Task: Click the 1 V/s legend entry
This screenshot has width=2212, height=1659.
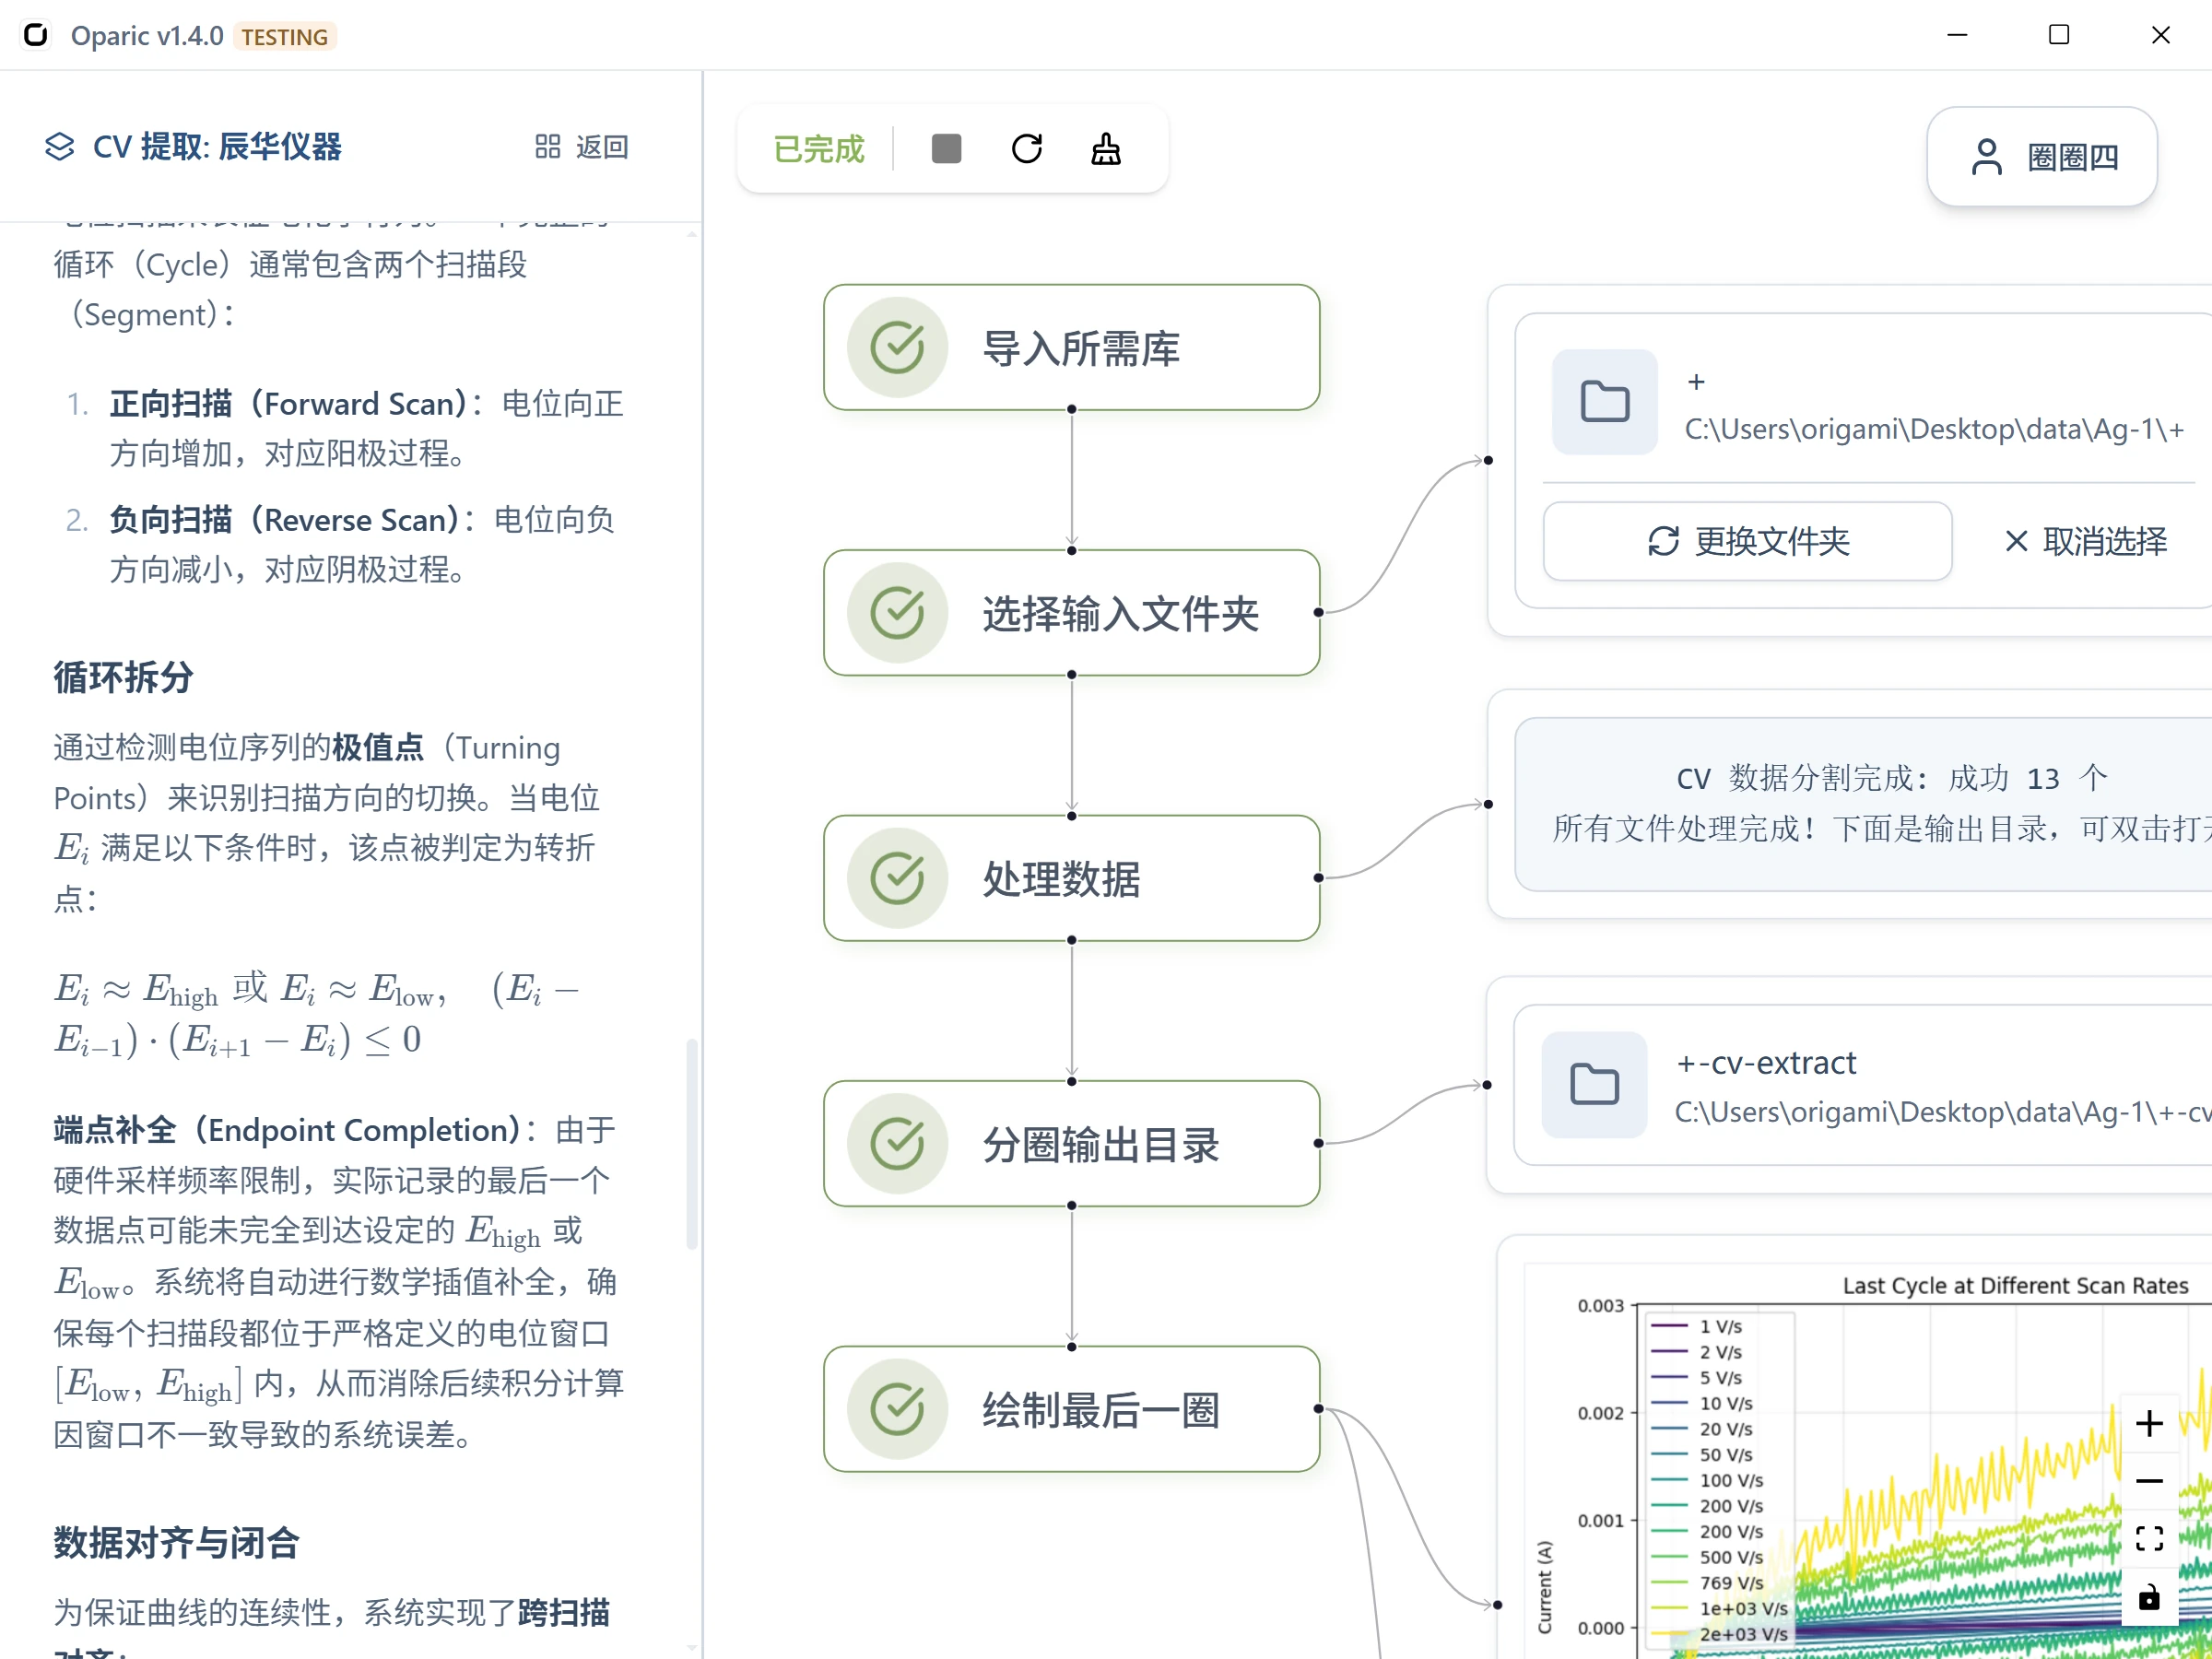Action: [1697, 1326]
